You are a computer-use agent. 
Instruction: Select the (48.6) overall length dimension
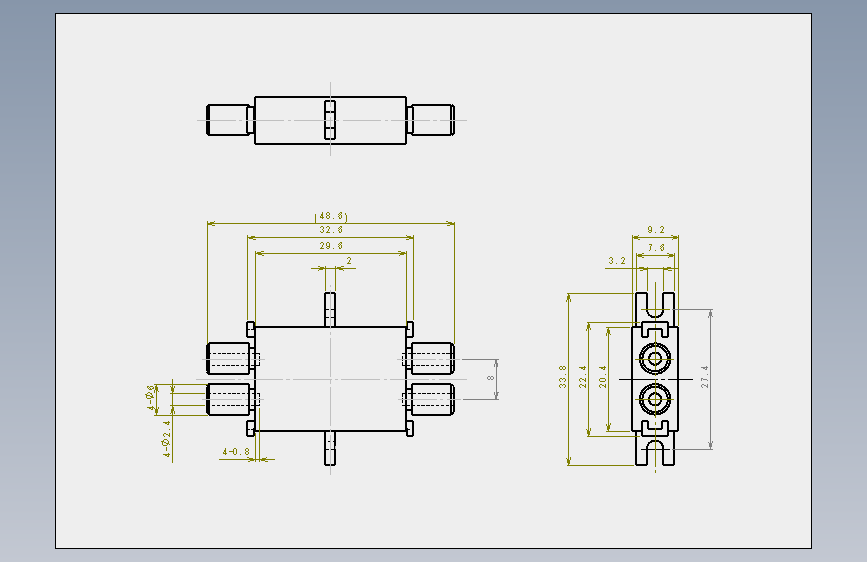(x=331, y=216)
